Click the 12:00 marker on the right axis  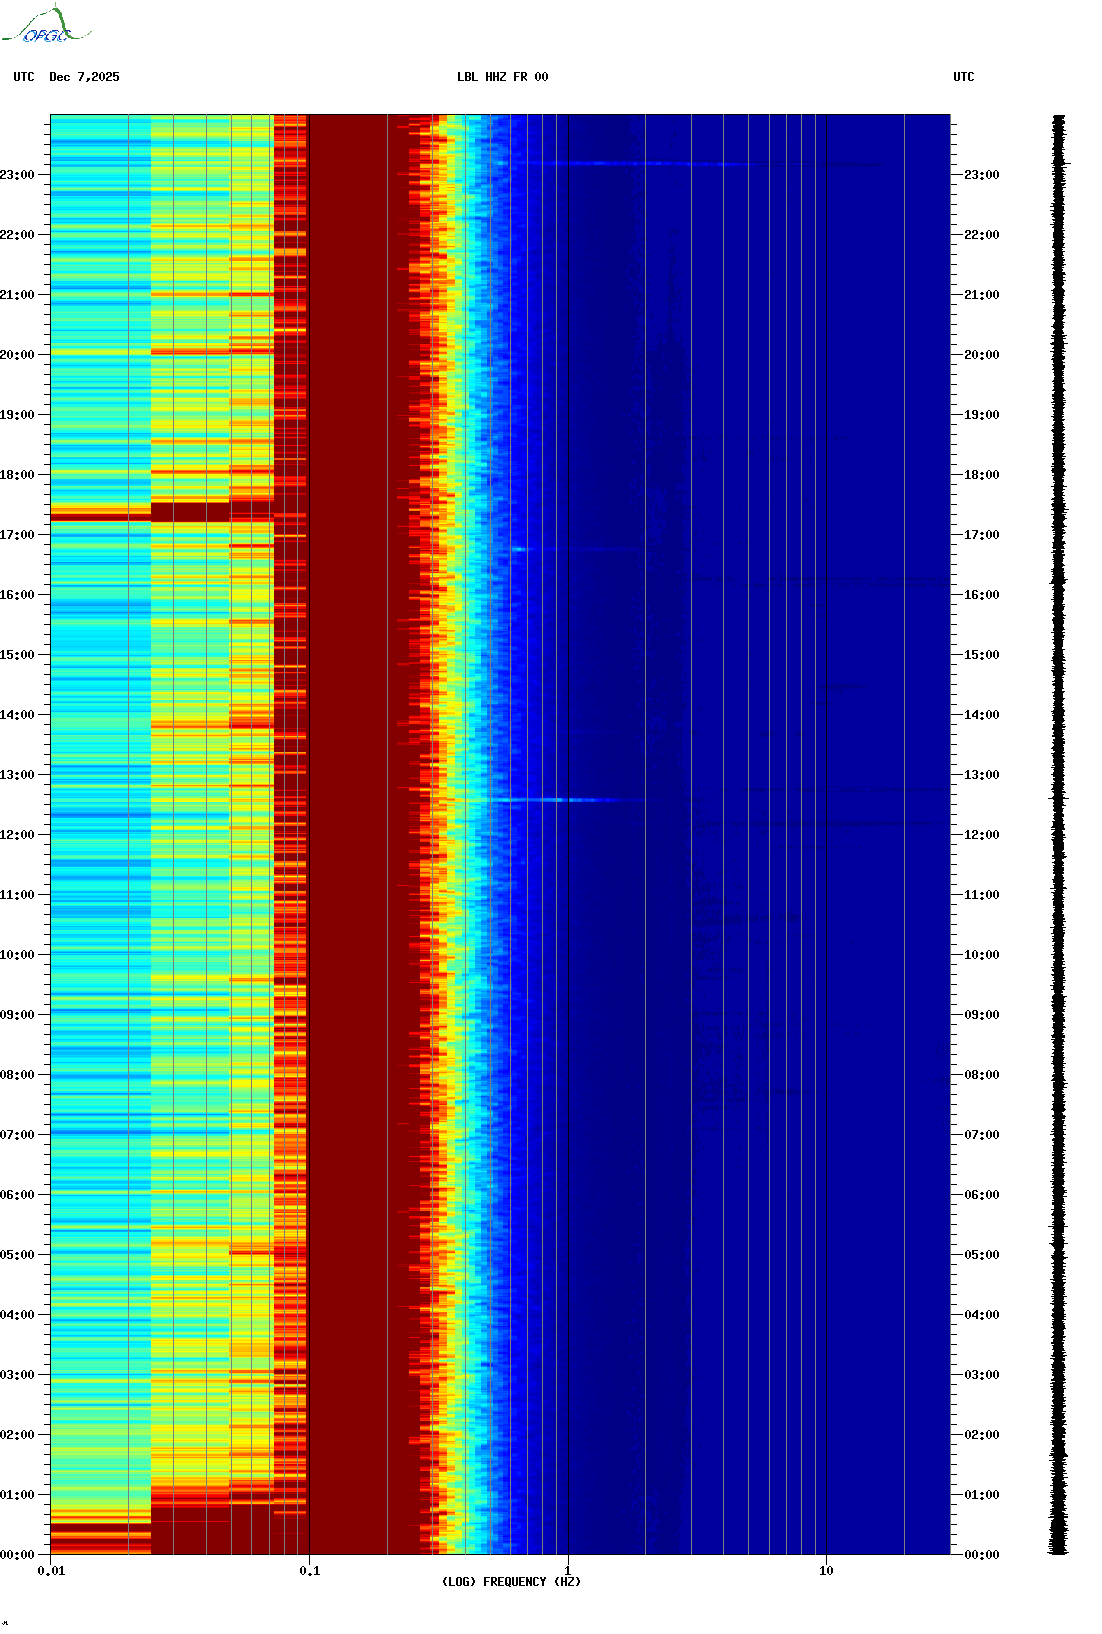pos(981,835)
